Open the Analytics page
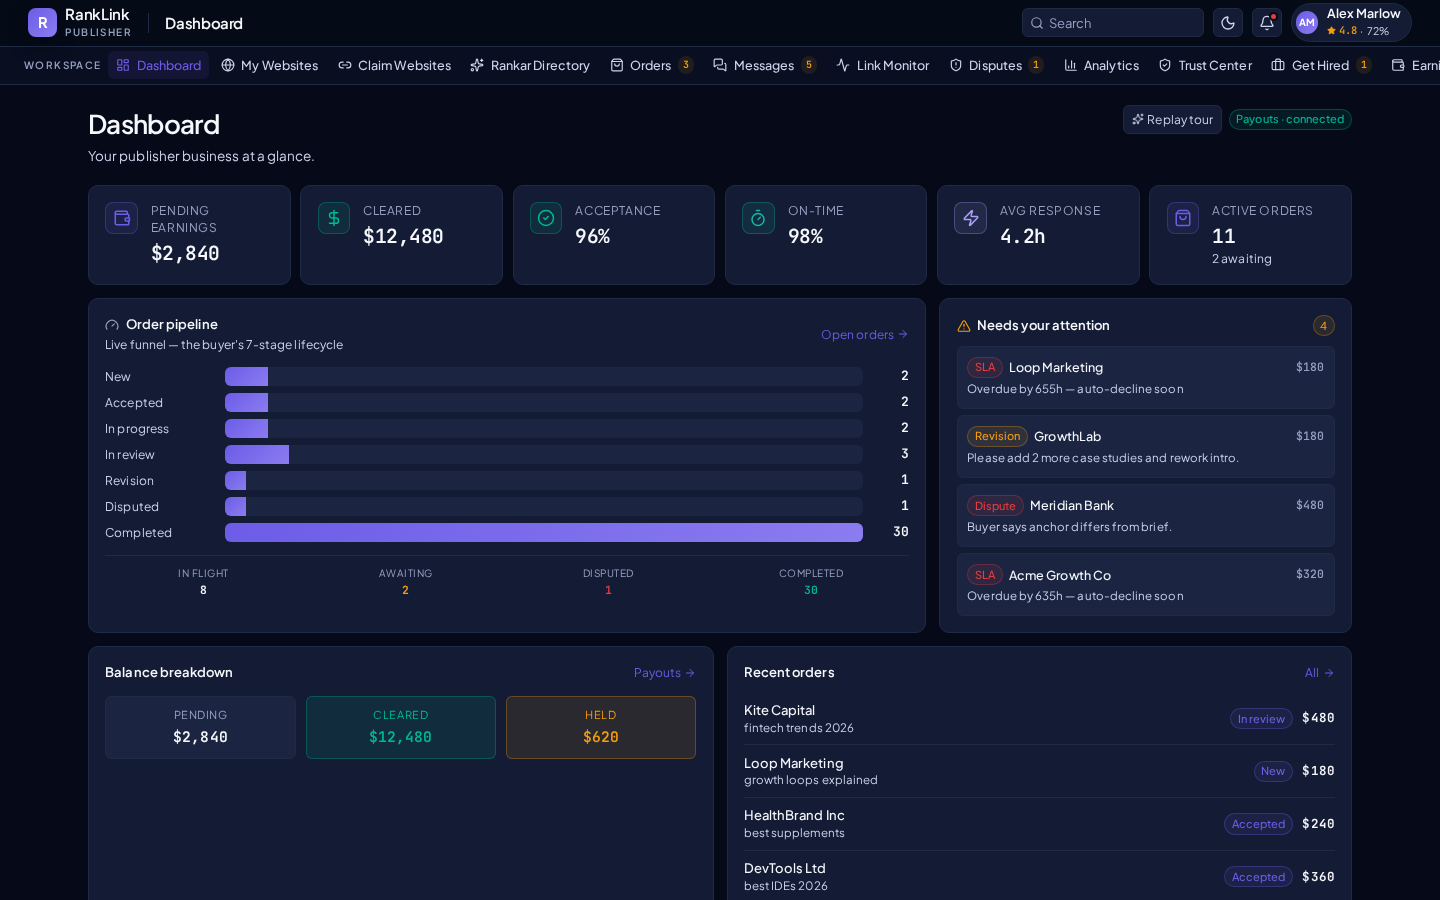 [x=1102, y=65]
